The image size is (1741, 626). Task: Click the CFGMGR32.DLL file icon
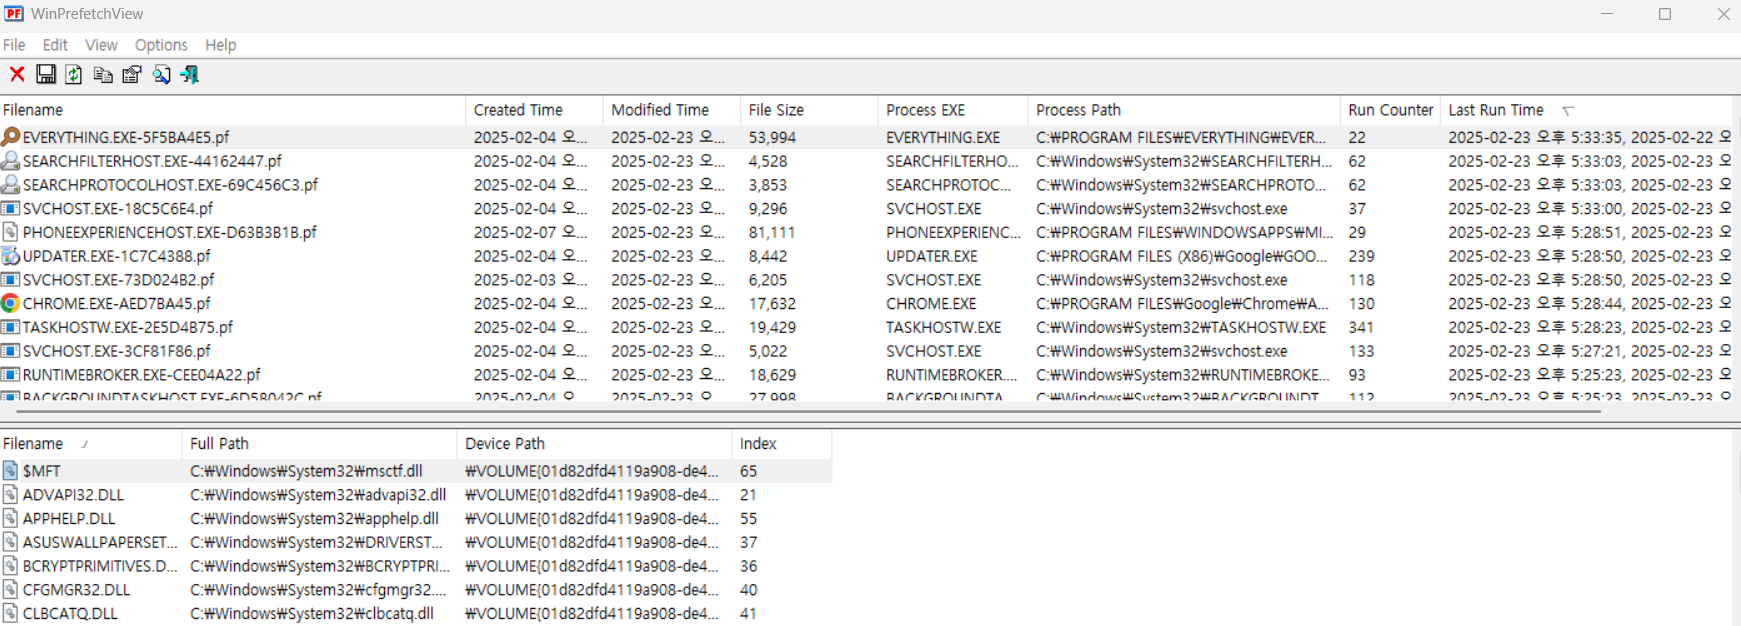click(10, 590)
